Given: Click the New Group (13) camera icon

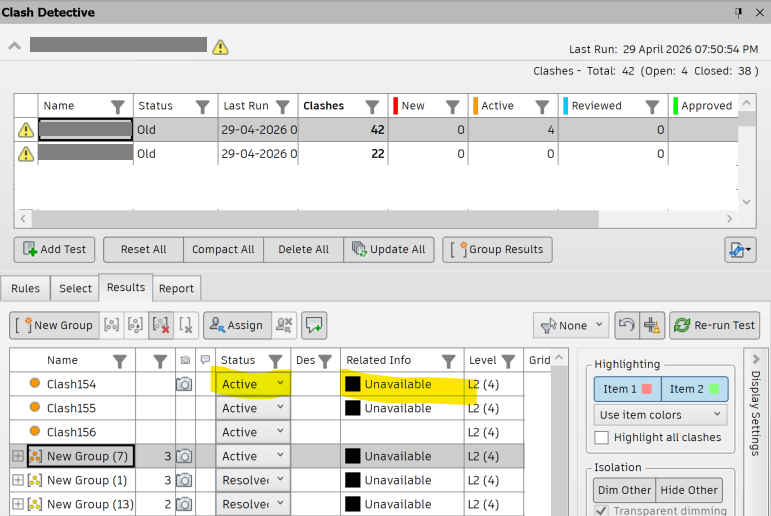Looking at the screenshot, I should click(x=184, y=504).
